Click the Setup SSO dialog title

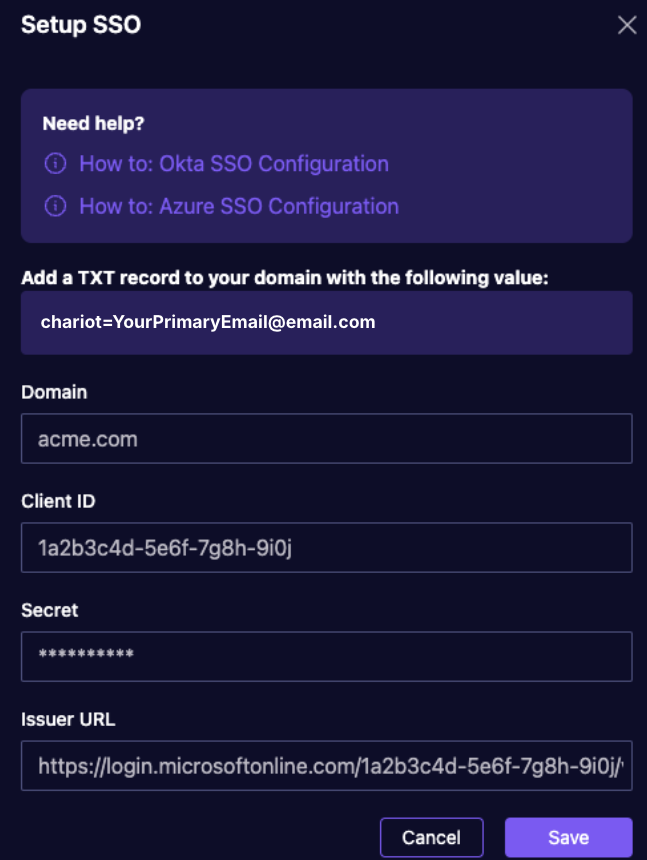81,25
